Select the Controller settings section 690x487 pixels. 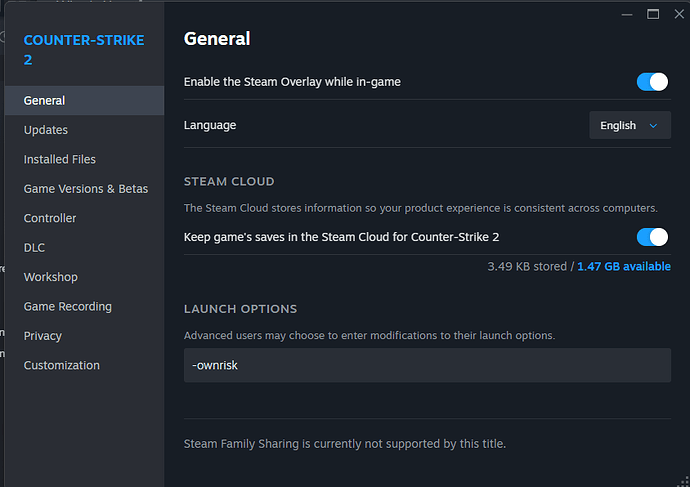tap(50, 218)
